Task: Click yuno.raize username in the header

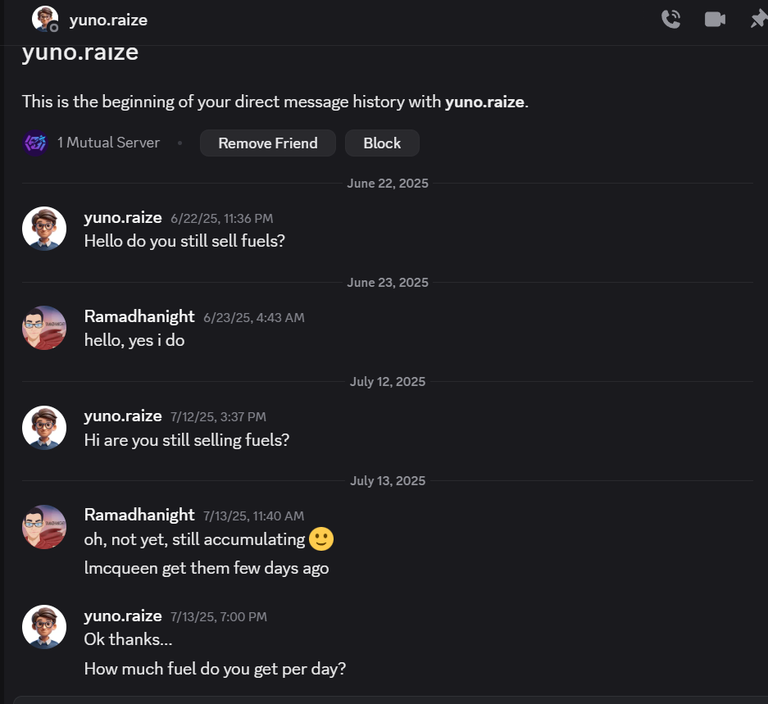Action: (108, 20)
